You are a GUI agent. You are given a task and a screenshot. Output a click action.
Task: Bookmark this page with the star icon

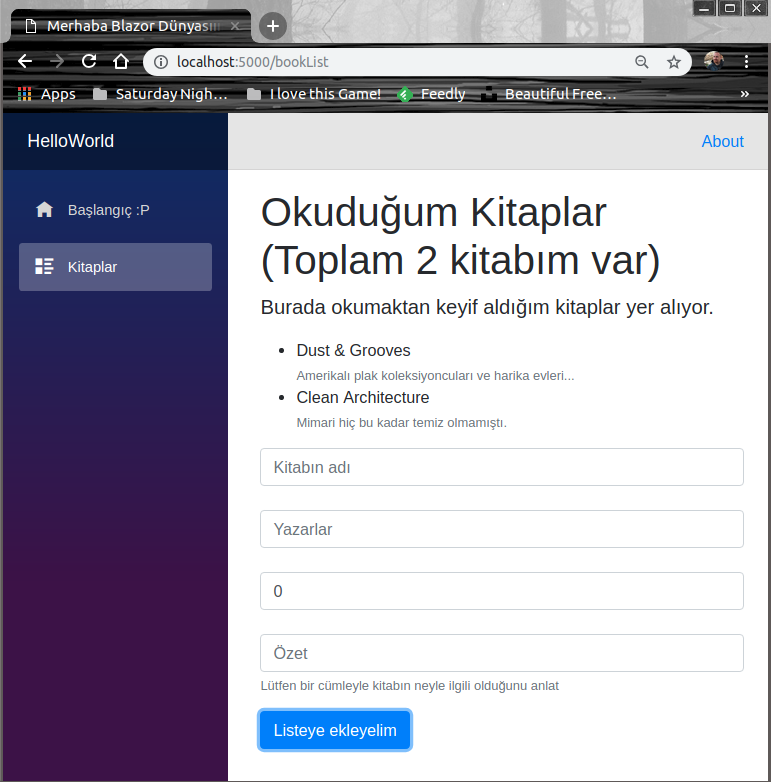click(674, 62)
